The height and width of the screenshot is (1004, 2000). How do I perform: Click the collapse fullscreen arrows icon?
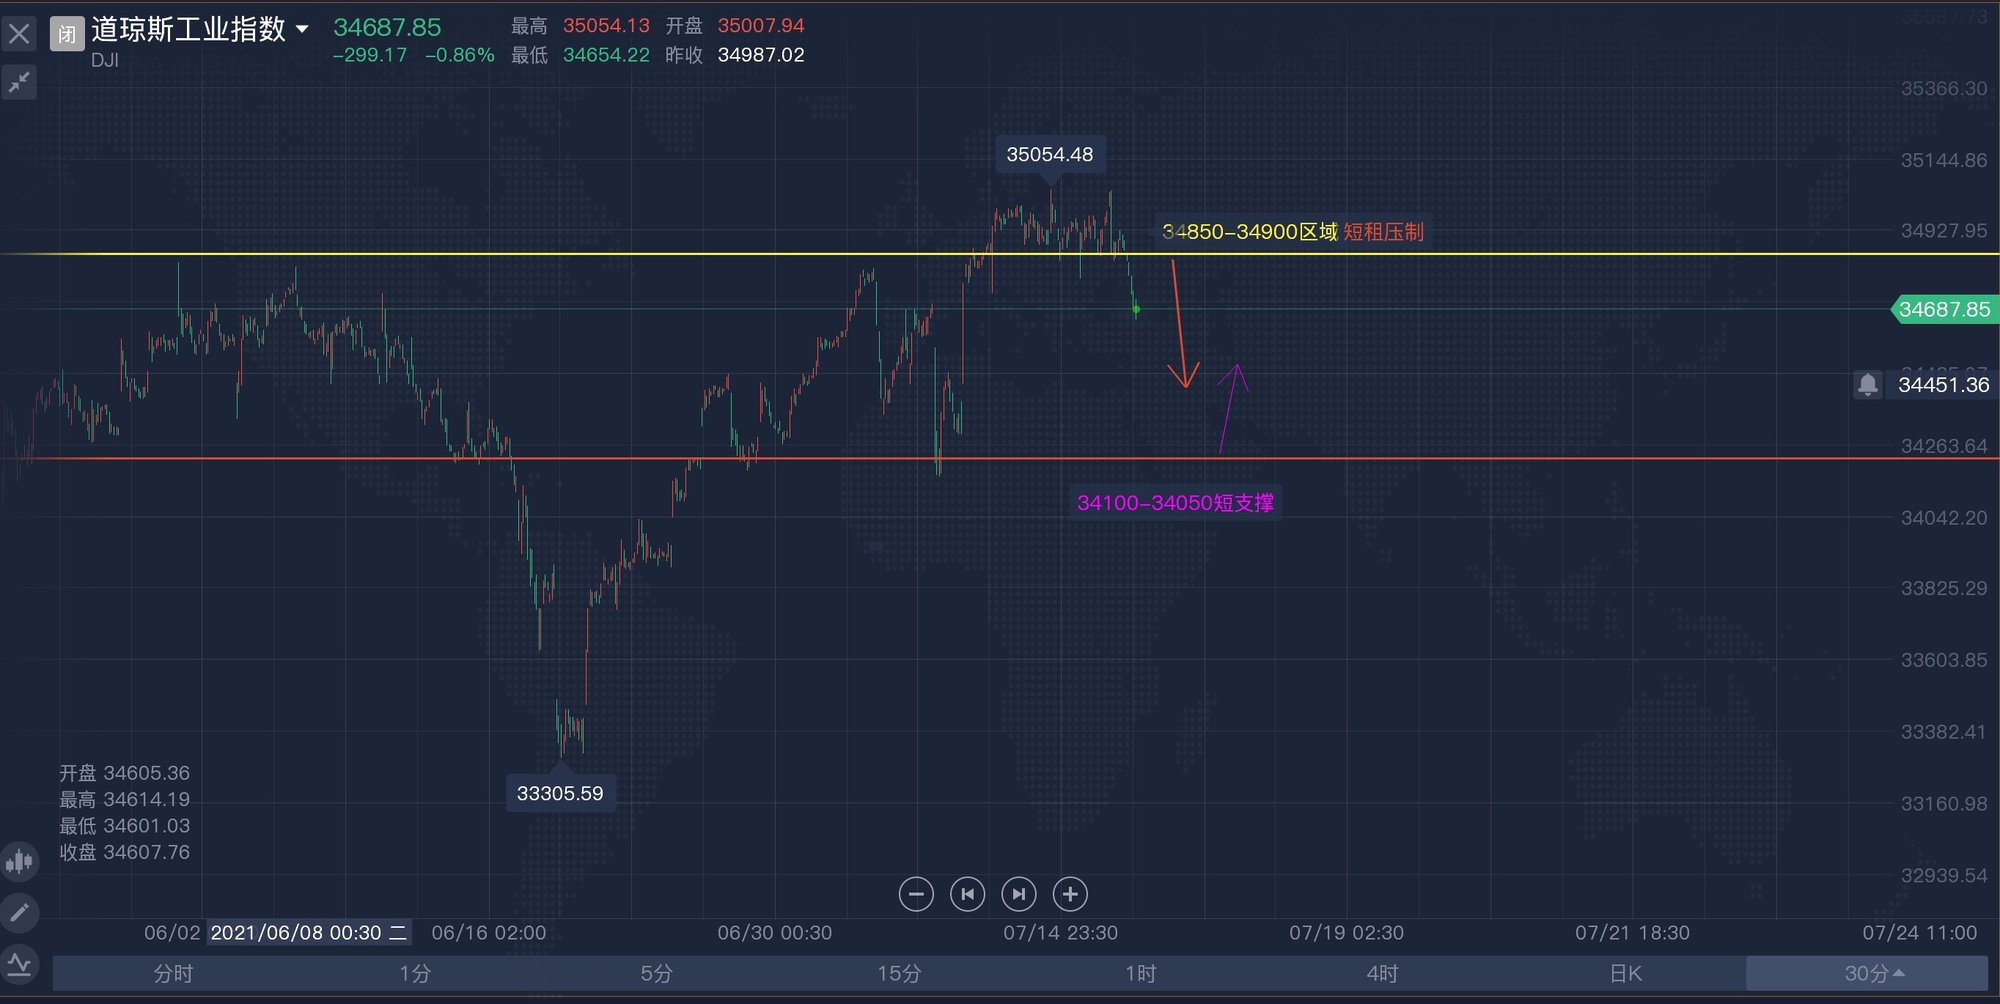pos(19,82)
